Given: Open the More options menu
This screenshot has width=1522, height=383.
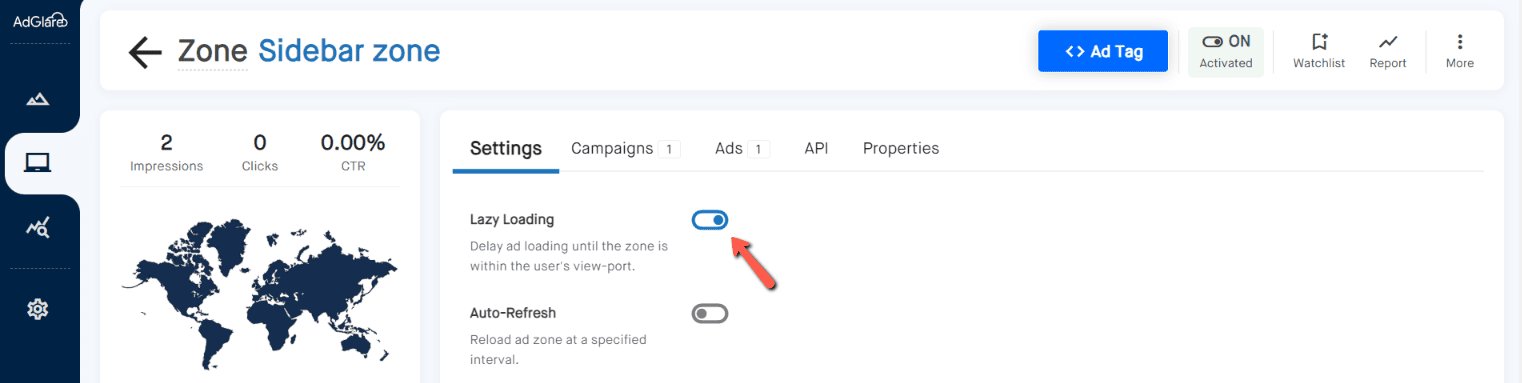Looking at the screenshot, I should point(1460,51).
